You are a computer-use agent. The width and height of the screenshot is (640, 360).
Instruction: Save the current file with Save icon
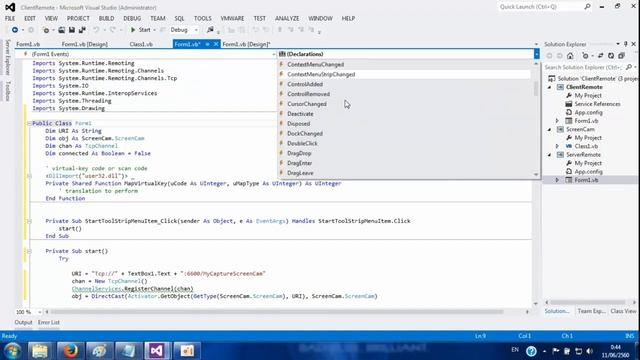[x=71, y=30]
